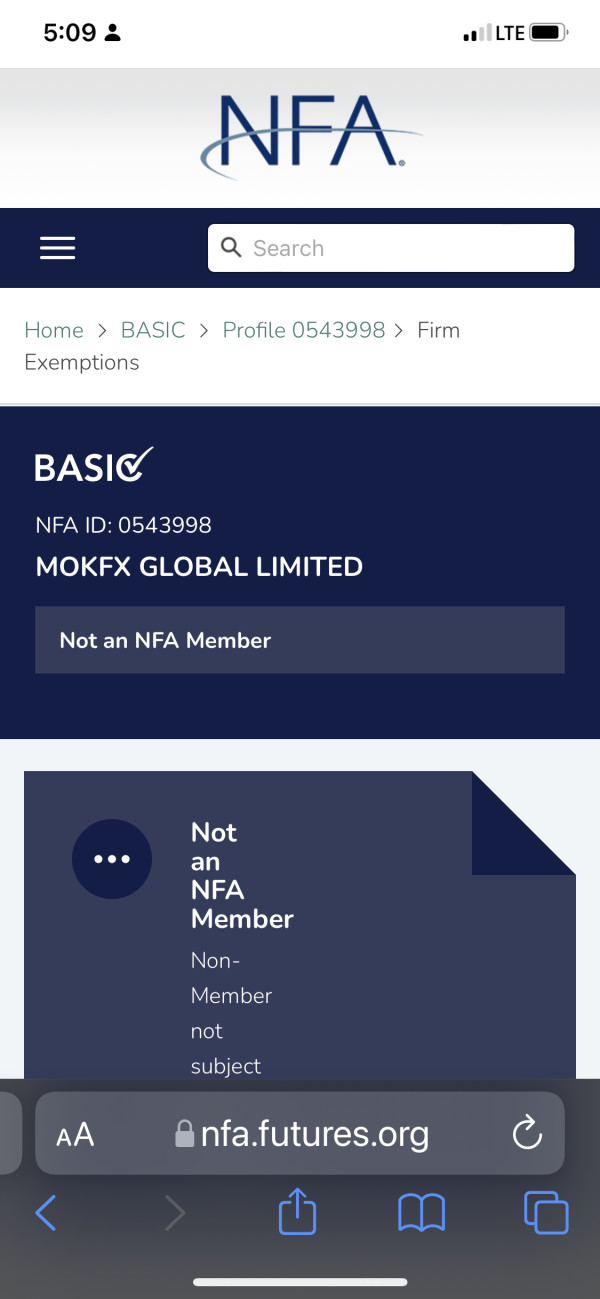Open the hamburger navigation menu
Viewport: 600px width, 1299px height.
[57, 248]
